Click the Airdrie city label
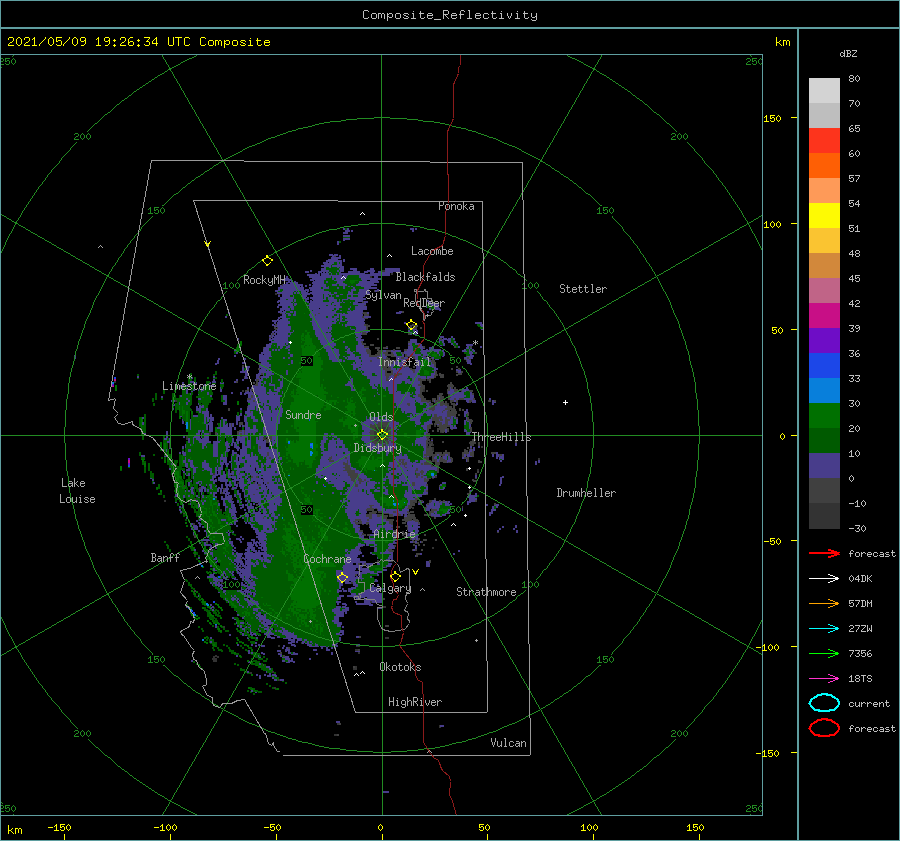 pos(394,534)
